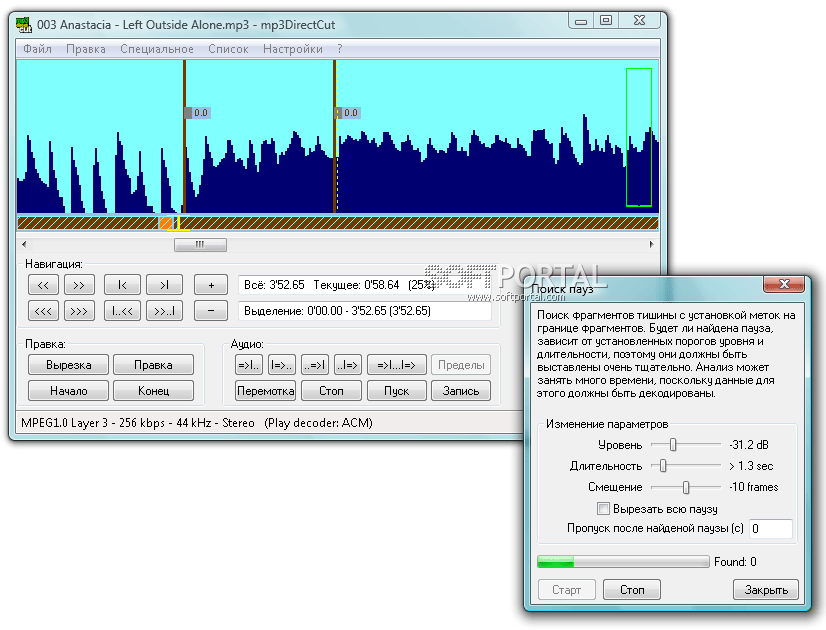Click the I=>.. audio play button
This screenshot has height=630, width=826.
click(281, 365)
